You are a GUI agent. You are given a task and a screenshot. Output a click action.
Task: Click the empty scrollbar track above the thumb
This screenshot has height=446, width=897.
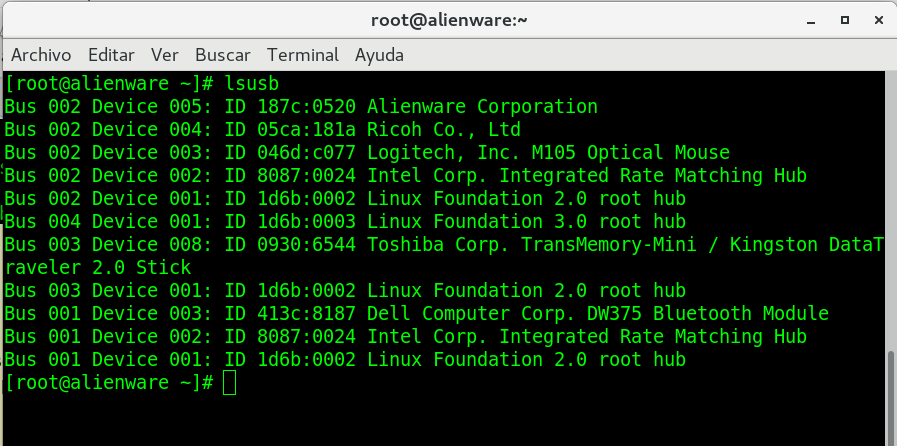click(890, 200)
